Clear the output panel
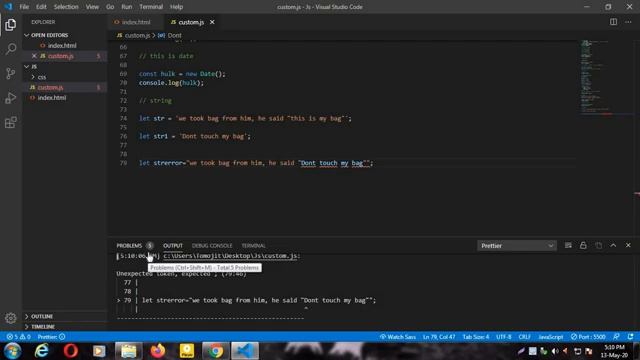The width and height of the screenshot is (640, 360). point(568,245)
